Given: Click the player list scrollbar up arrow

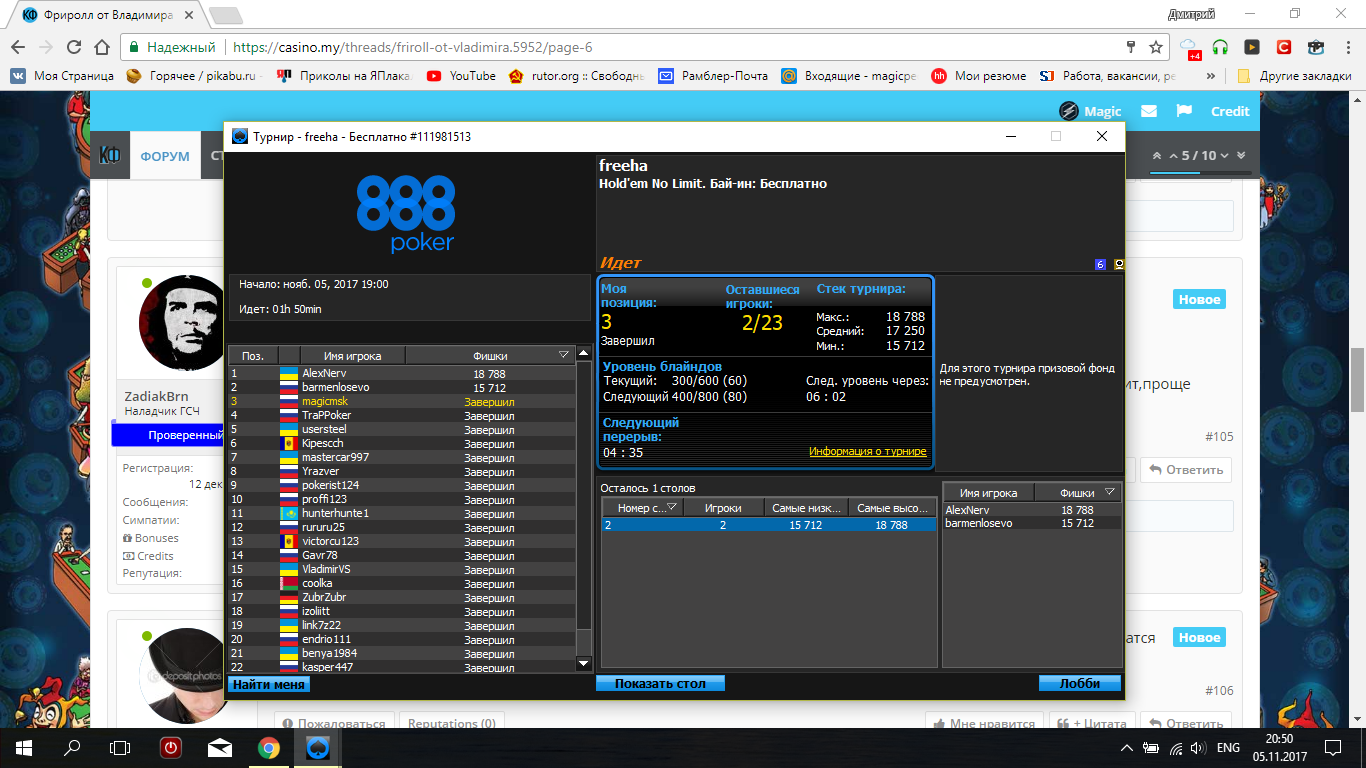Looking at the screenshot, I should [584, 354].
